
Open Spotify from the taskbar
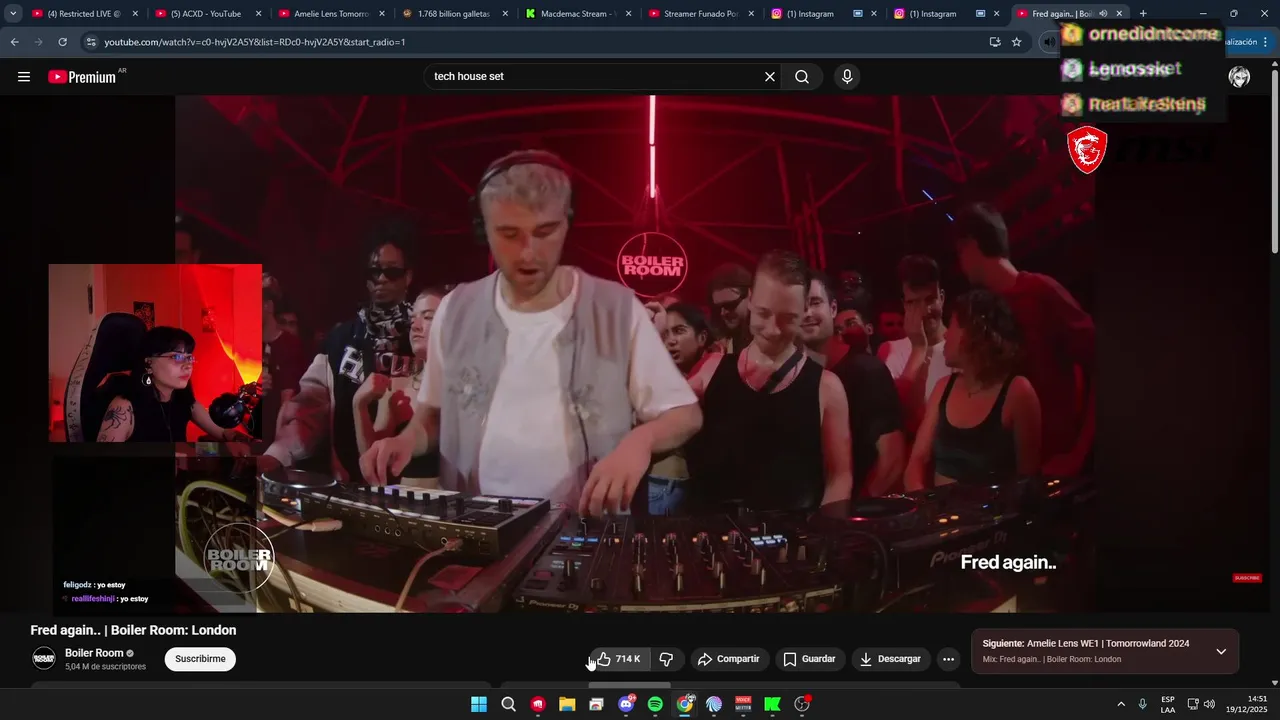[x=655, y=705]
